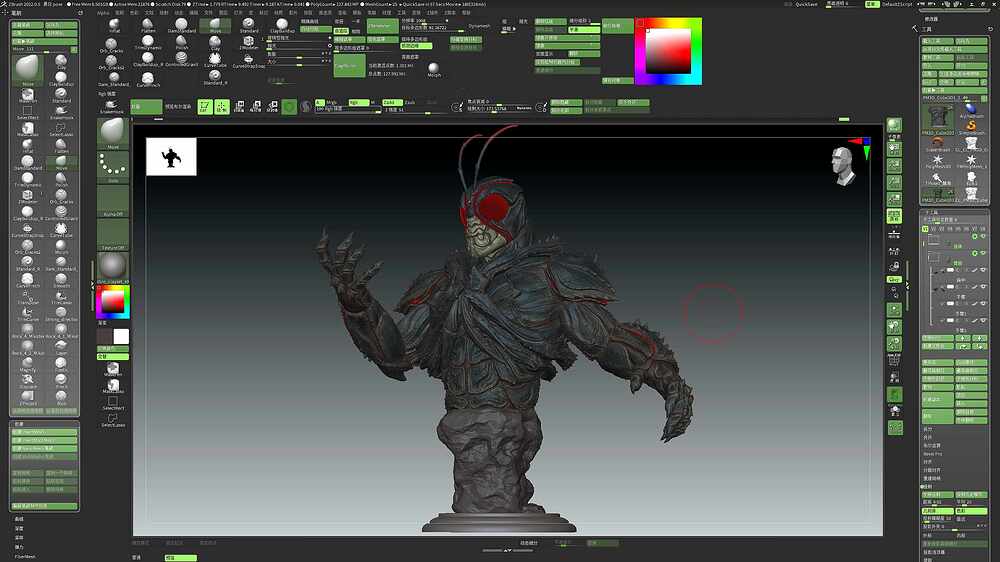Open the Dots stroke type selector

(113, 167)
